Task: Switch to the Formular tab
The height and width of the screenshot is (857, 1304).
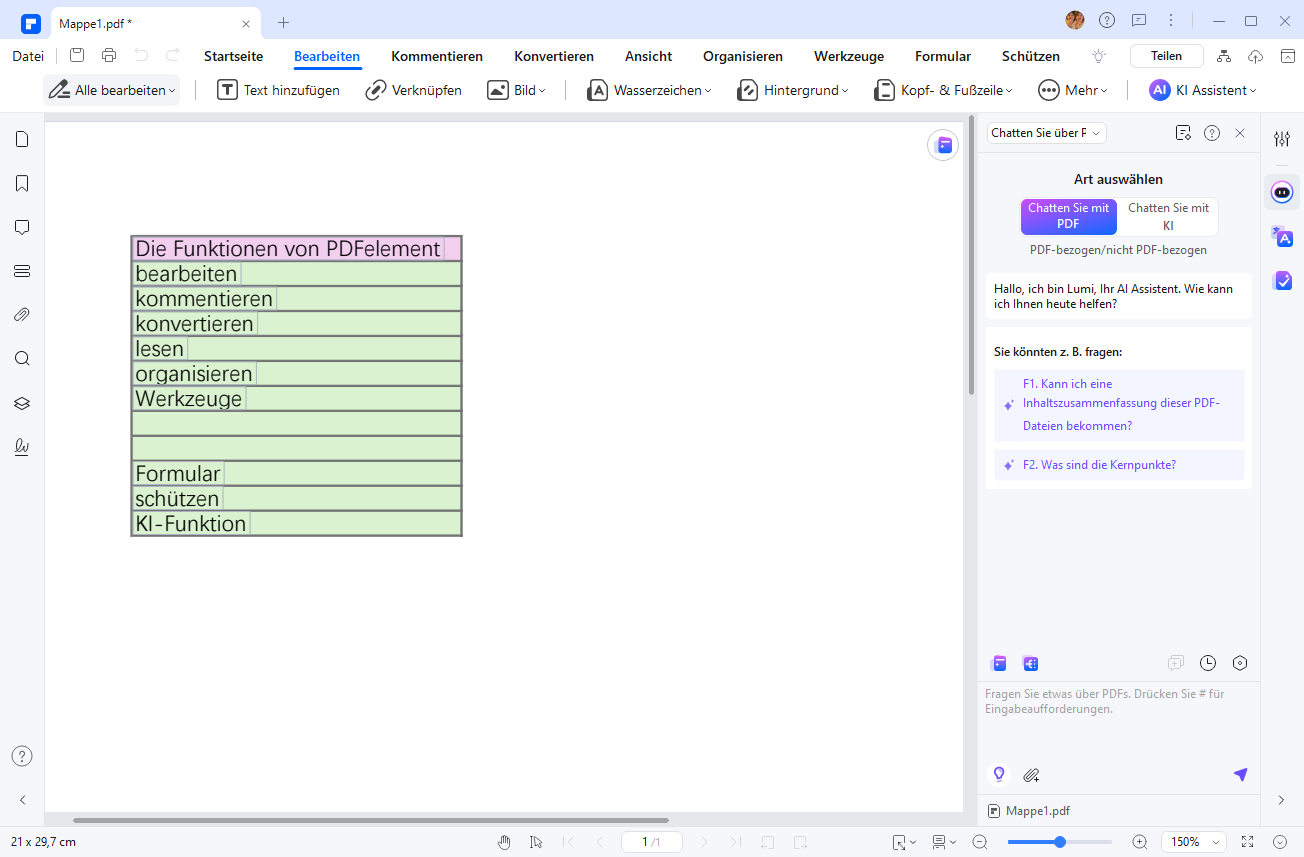Action: point(943,56)
